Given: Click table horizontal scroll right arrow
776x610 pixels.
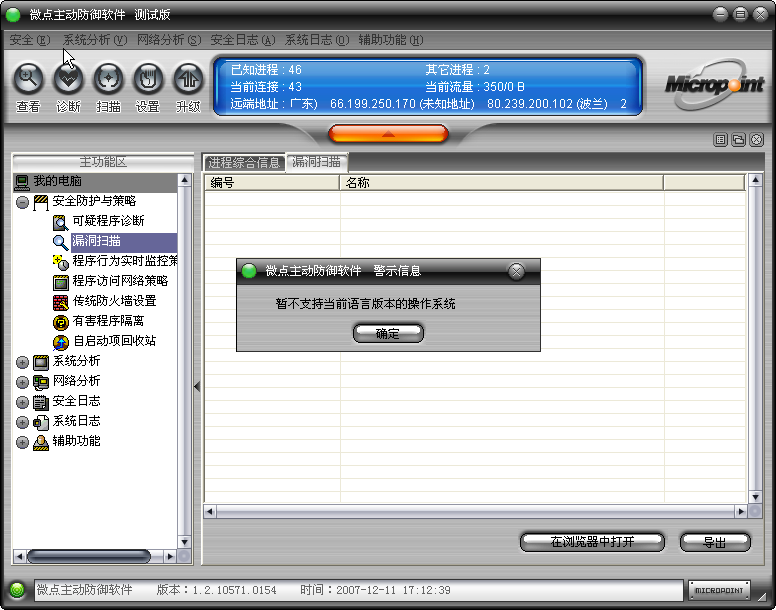Looking at the screenshot, I should pos(741,512).
